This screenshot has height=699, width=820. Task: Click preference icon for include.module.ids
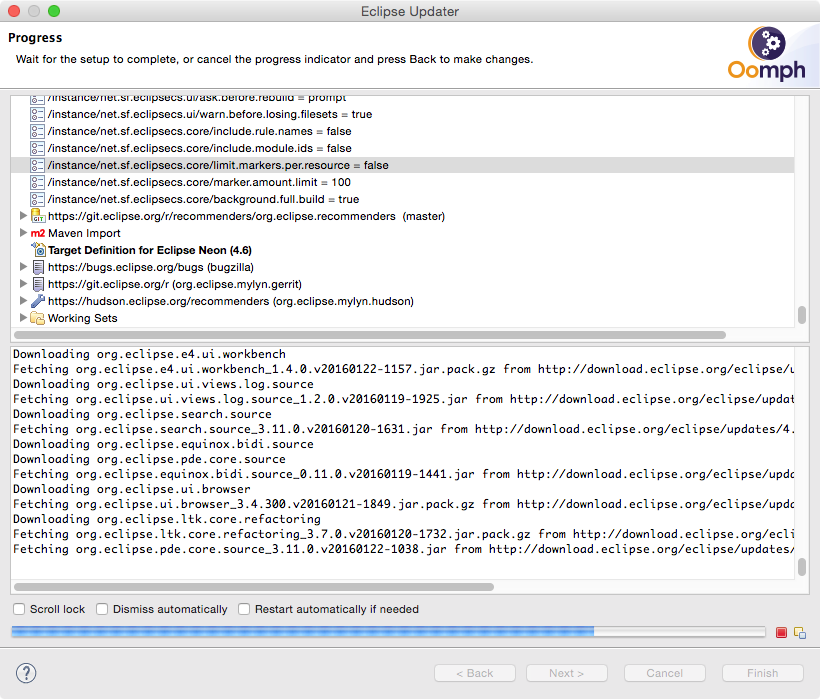coord(37,148)
